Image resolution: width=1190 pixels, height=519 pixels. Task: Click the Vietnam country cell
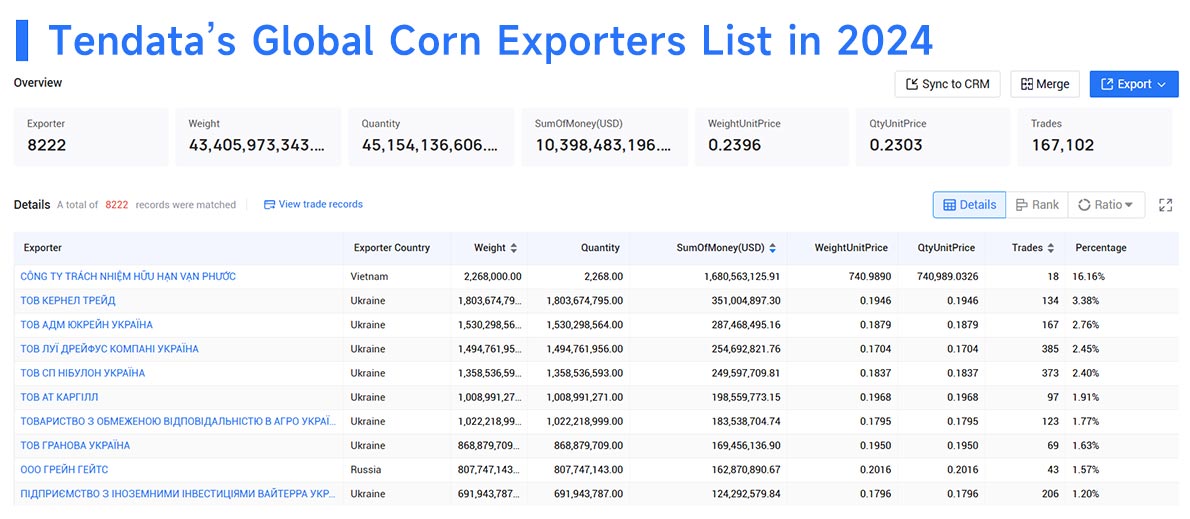[370, 276]
